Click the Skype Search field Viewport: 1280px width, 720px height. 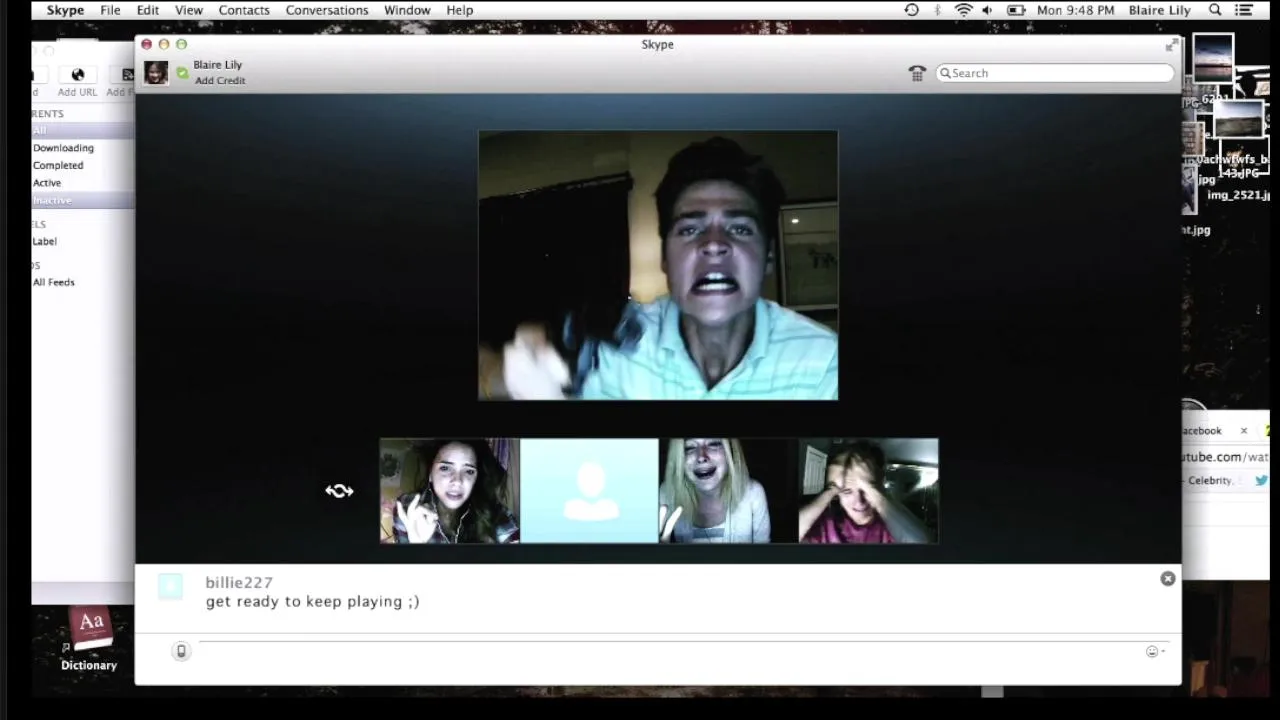[1054, 73]
